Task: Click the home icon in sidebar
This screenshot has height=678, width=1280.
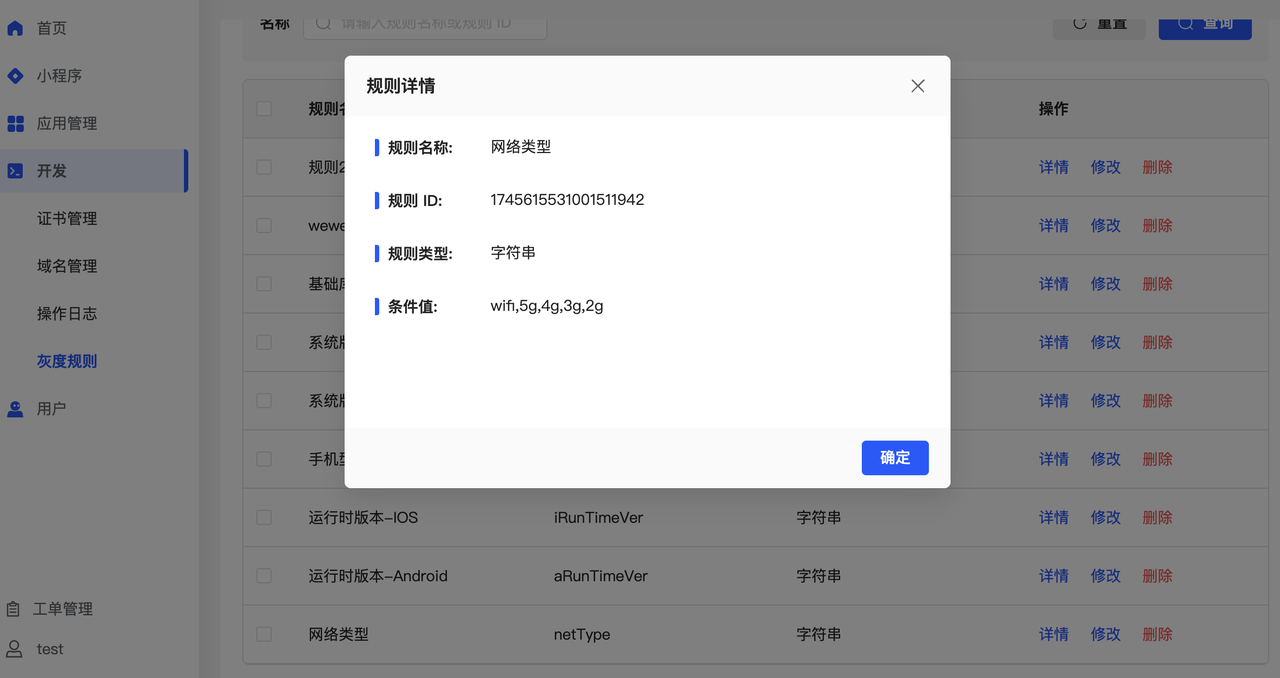Action: pos(15,28)
